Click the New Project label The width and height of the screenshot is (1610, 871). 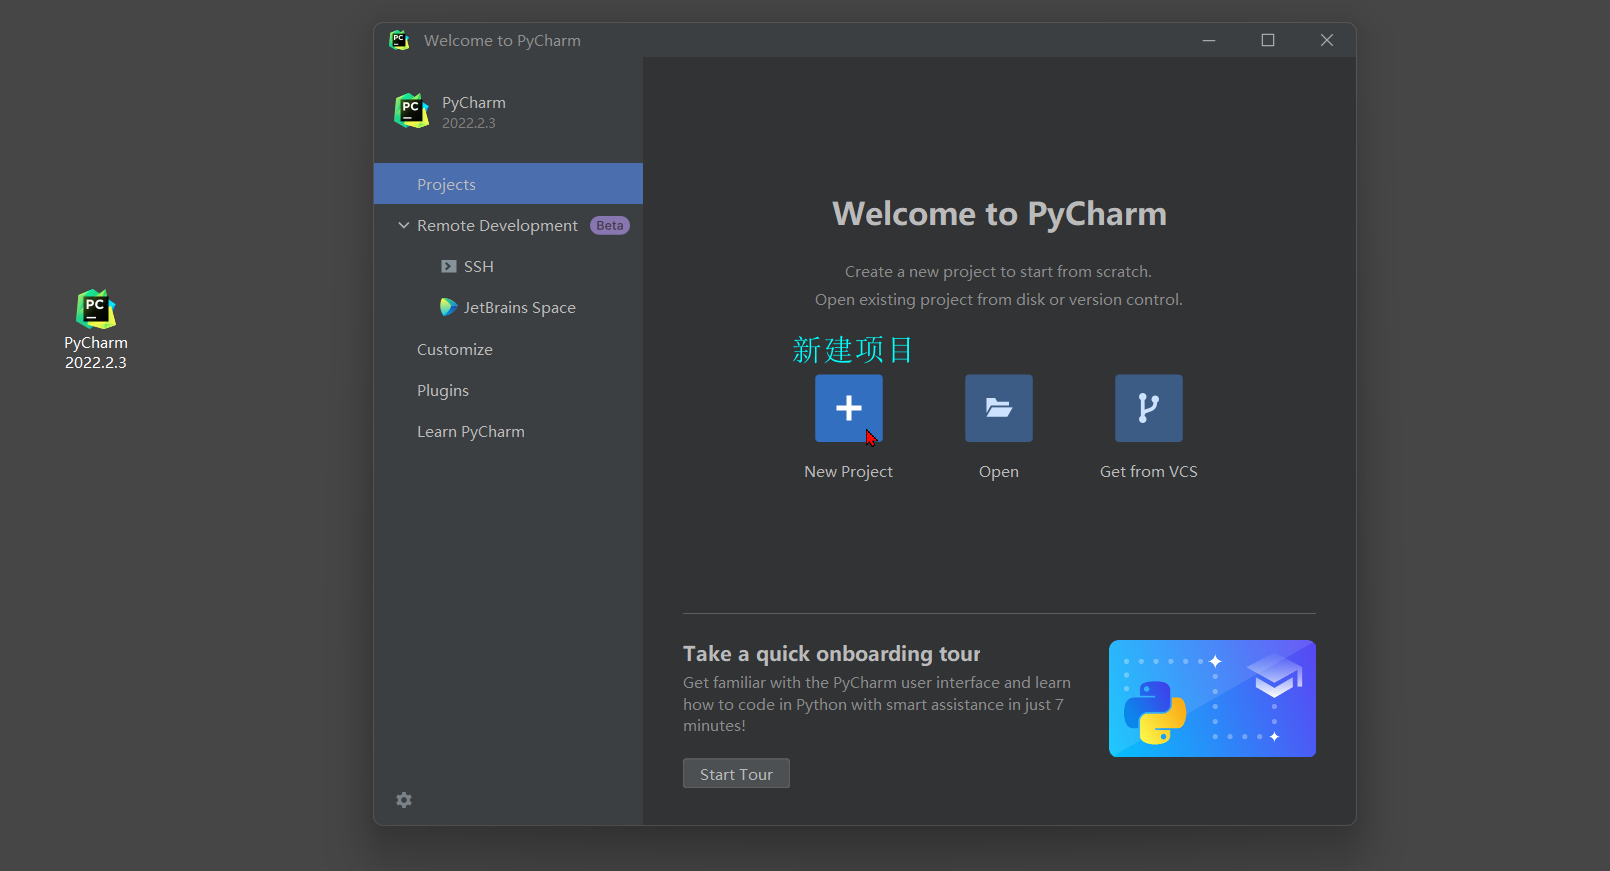pyautogui.click(x=848, y=472)
